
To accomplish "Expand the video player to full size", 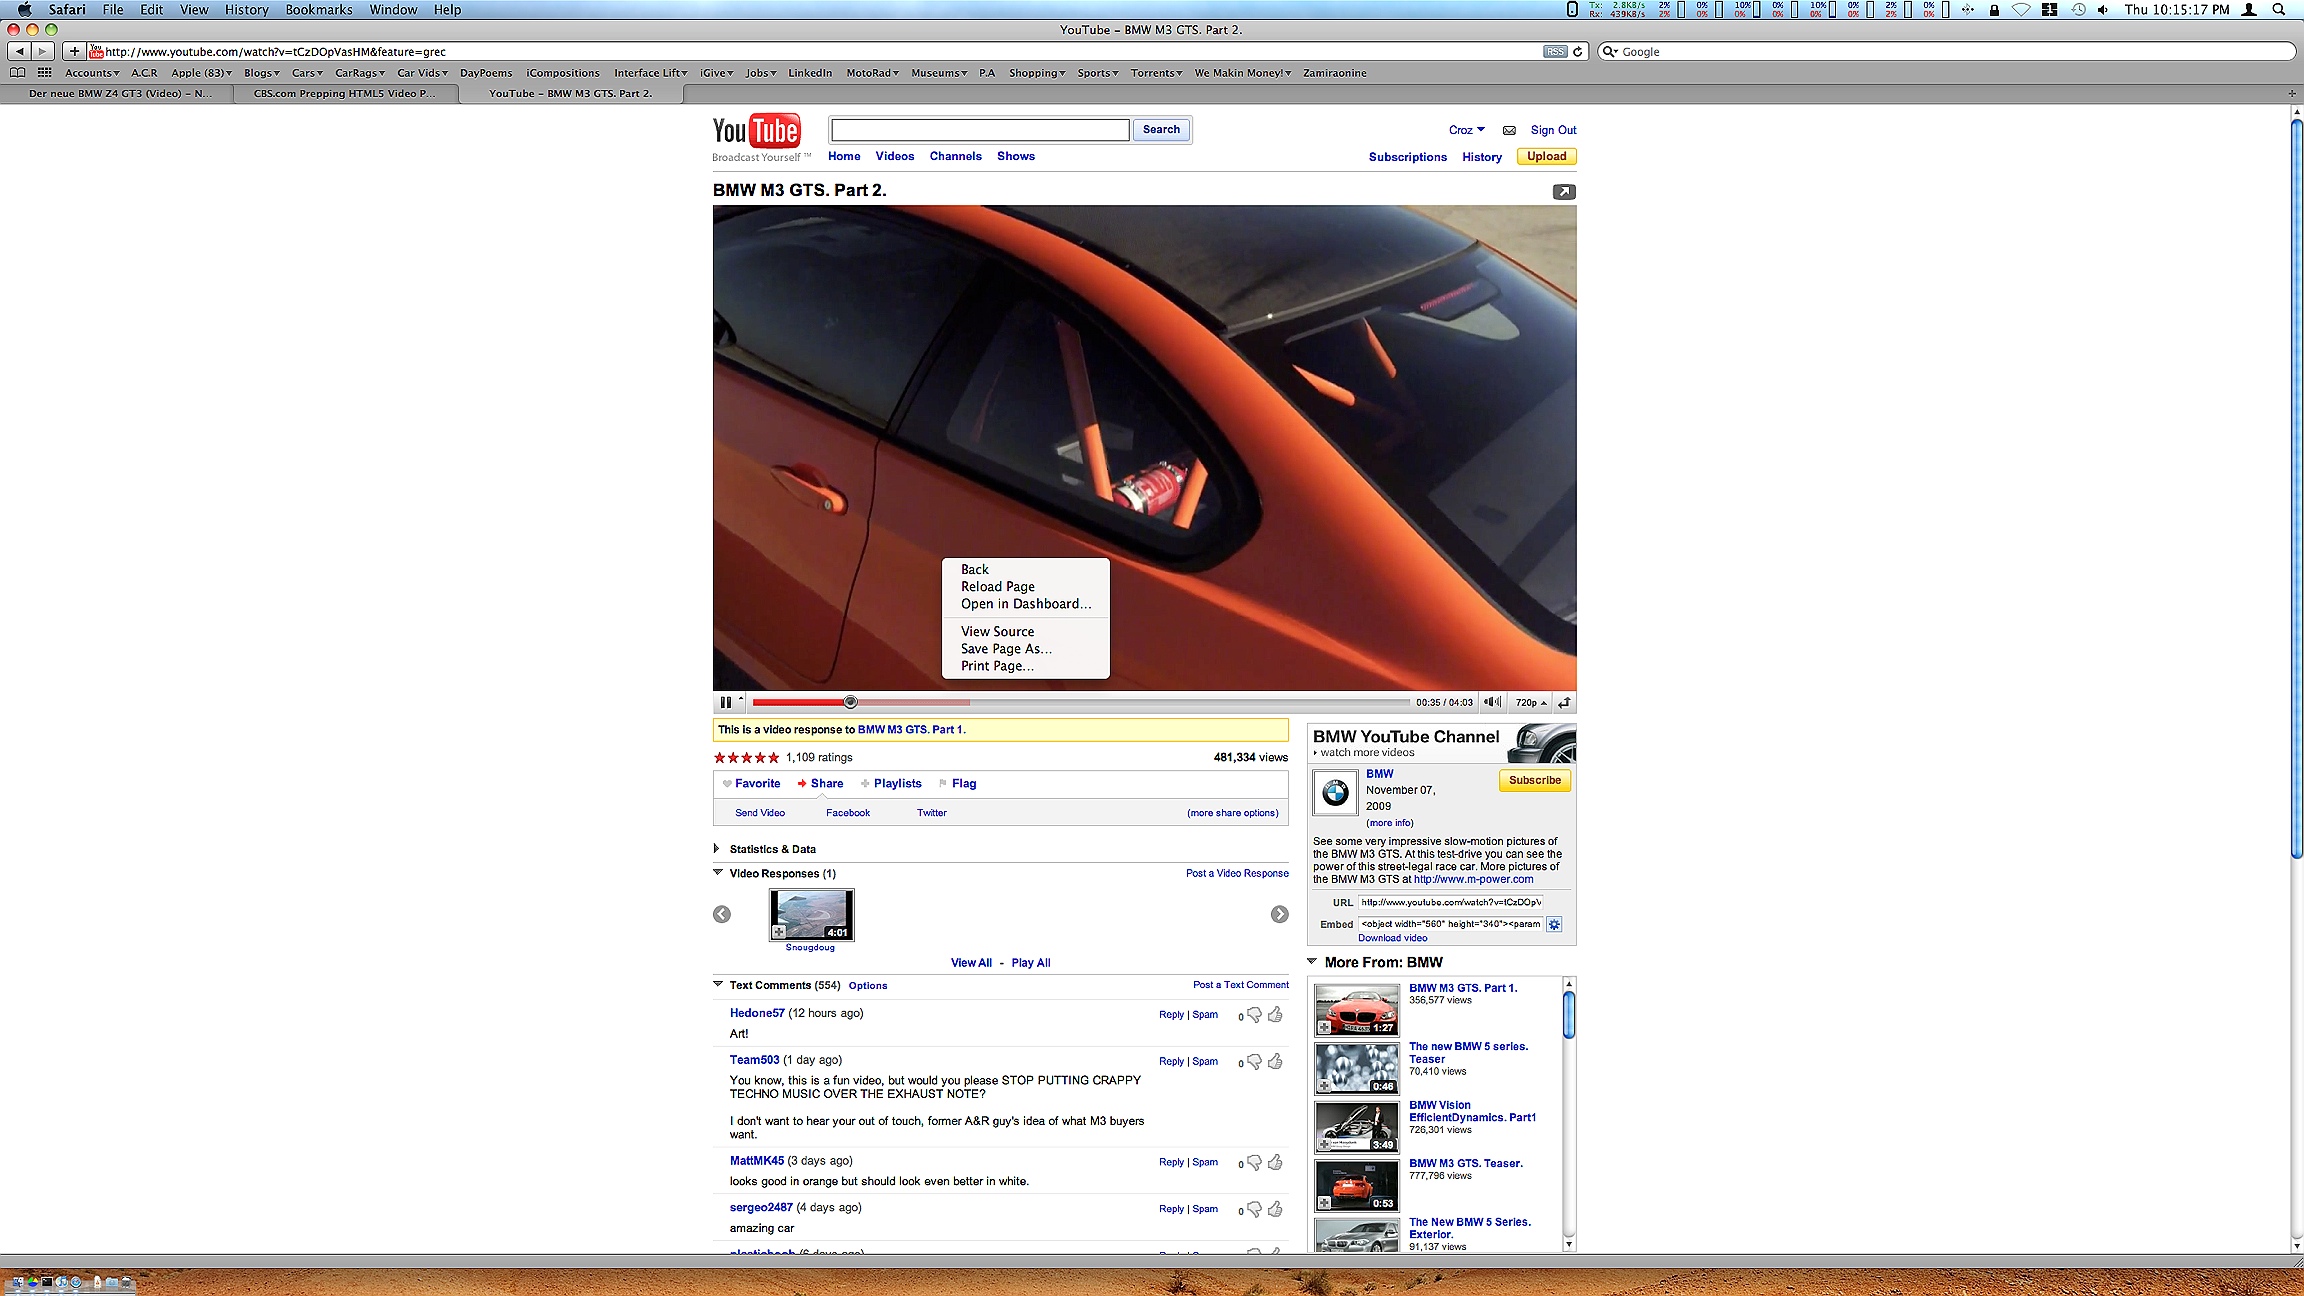I will click(x=1564, y=702).
